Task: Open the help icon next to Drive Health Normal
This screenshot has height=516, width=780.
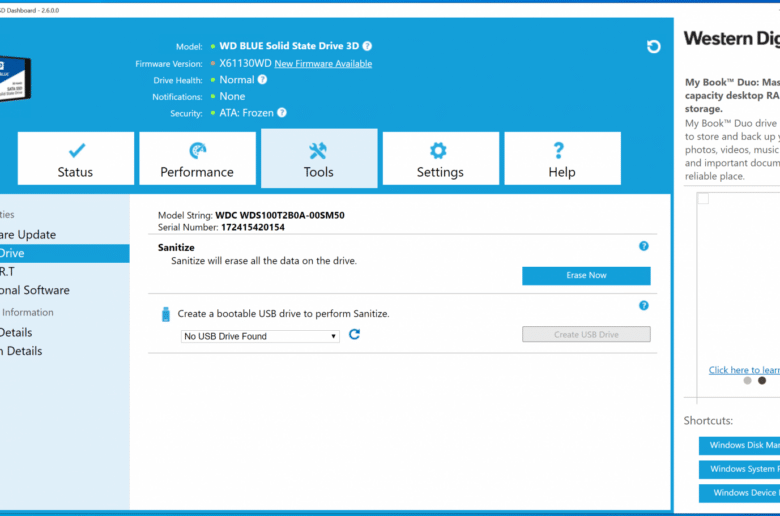Action: (x=262, y=80)
